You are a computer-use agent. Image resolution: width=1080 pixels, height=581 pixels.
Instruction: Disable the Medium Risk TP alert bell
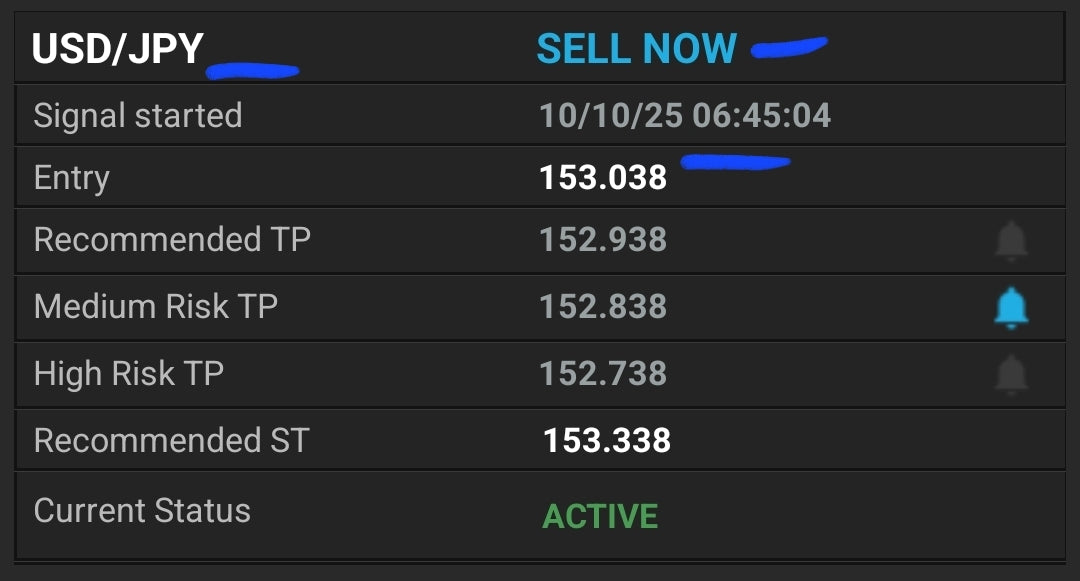(1011, 307)
